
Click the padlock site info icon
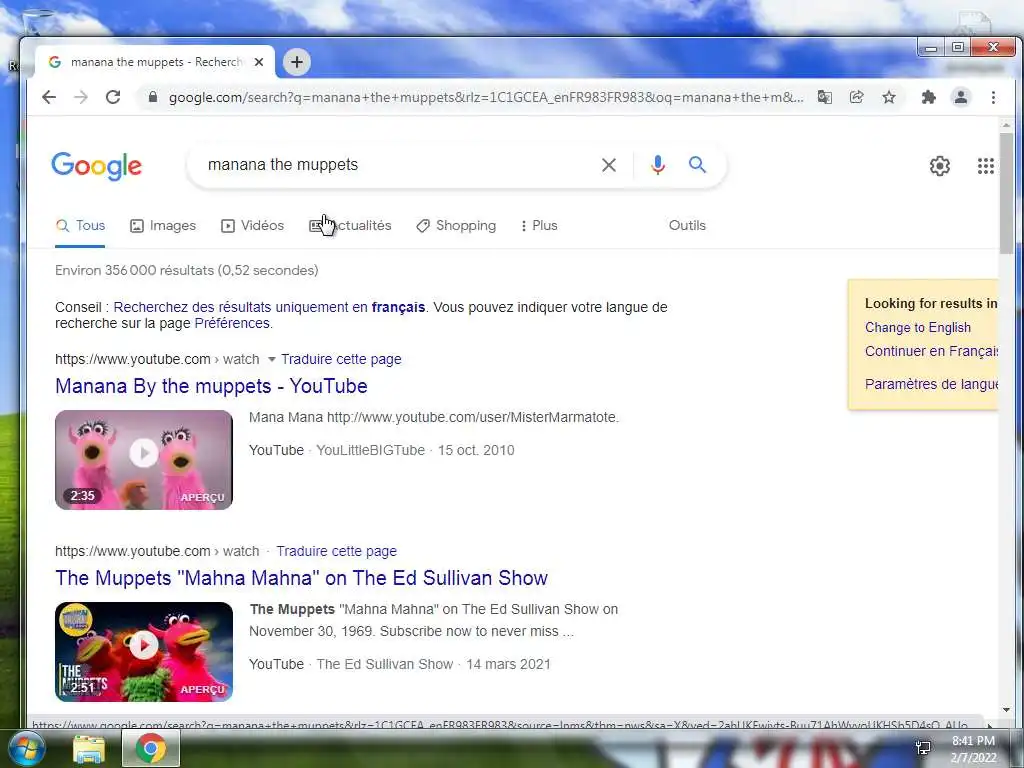[153, 97]
